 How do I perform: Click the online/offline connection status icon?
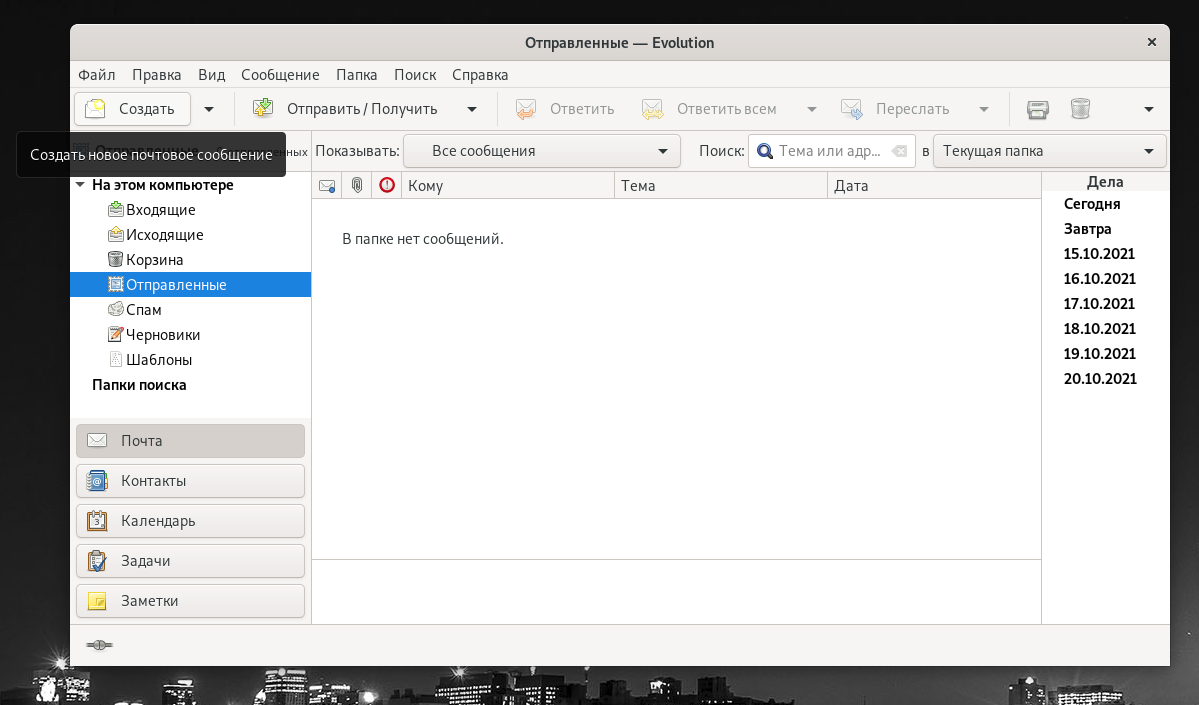pos(99,645)
